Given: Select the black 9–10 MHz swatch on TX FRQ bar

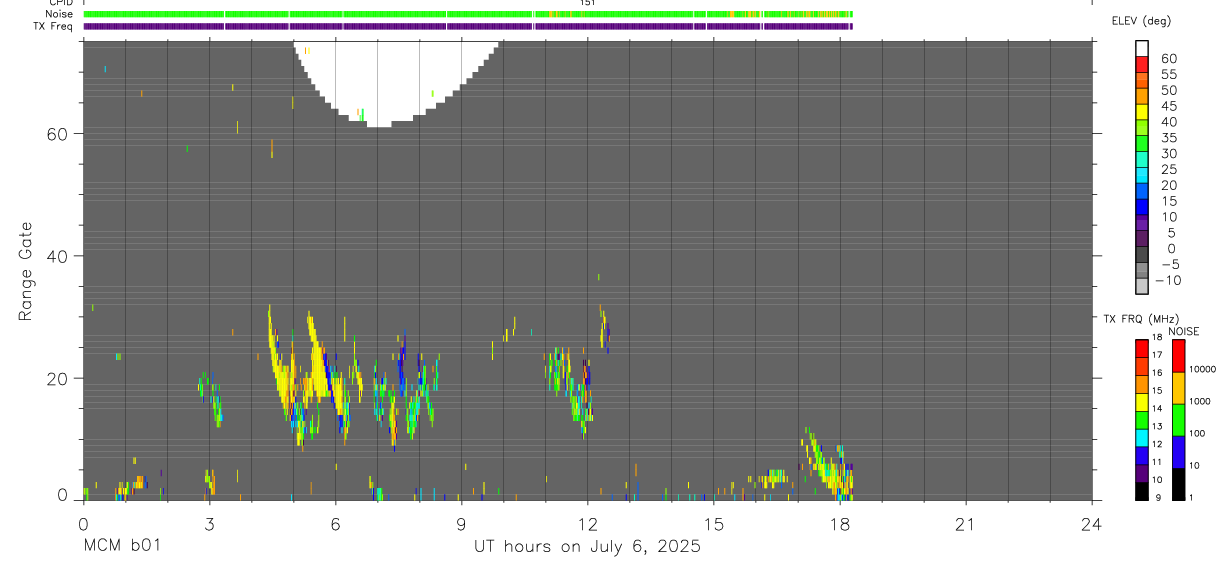Looking at the screenshot, I should point(1141,491).
